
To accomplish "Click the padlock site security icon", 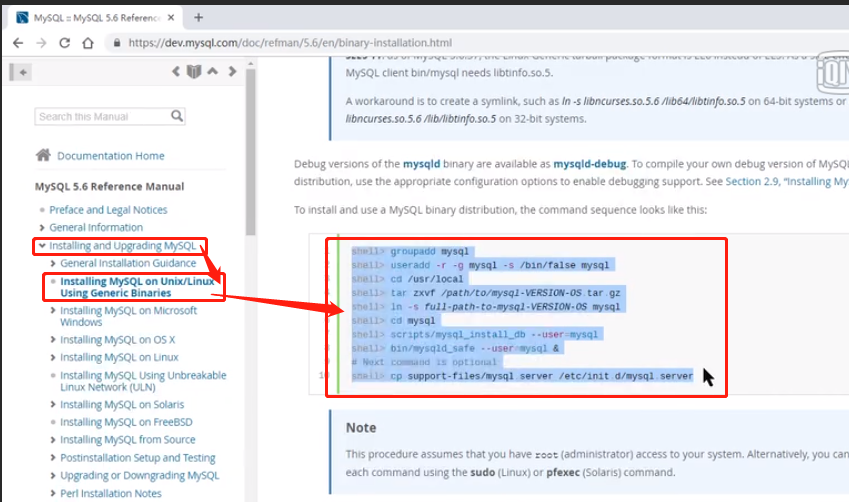I will point(116,43).
